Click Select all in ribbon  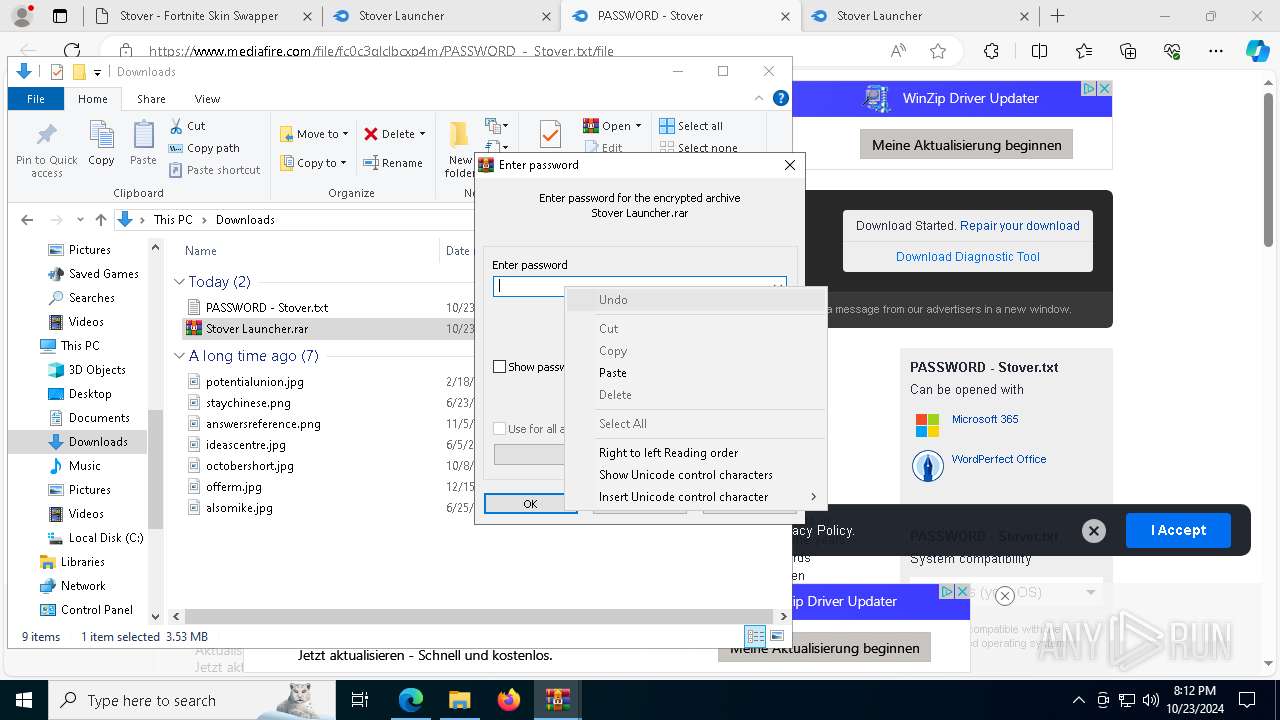[691, 126]
